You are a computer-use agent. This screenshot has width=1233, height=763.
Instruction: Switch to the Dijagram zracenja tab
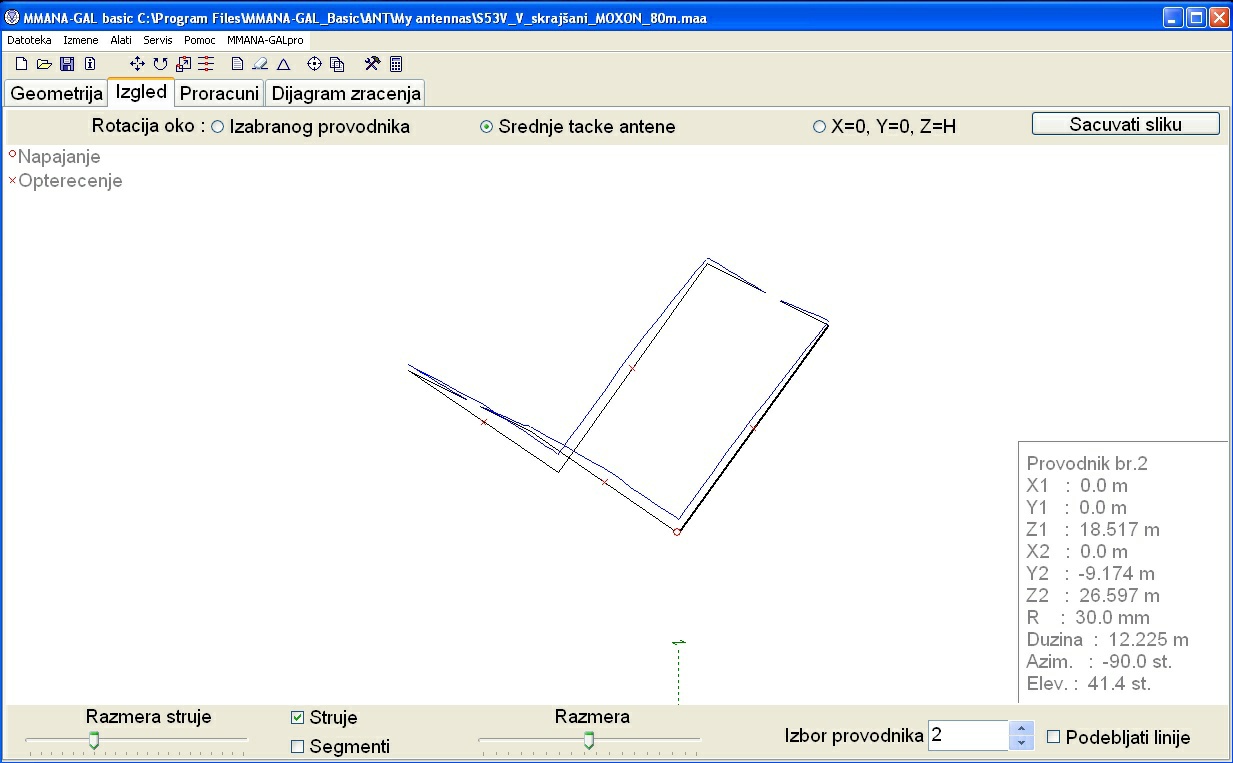347,94
